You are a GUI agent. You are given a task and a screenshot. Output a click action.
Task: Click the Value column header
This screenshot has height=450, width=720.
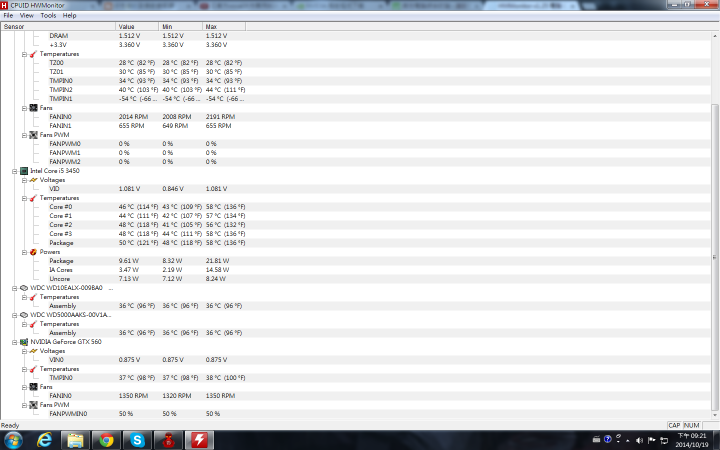137,27
